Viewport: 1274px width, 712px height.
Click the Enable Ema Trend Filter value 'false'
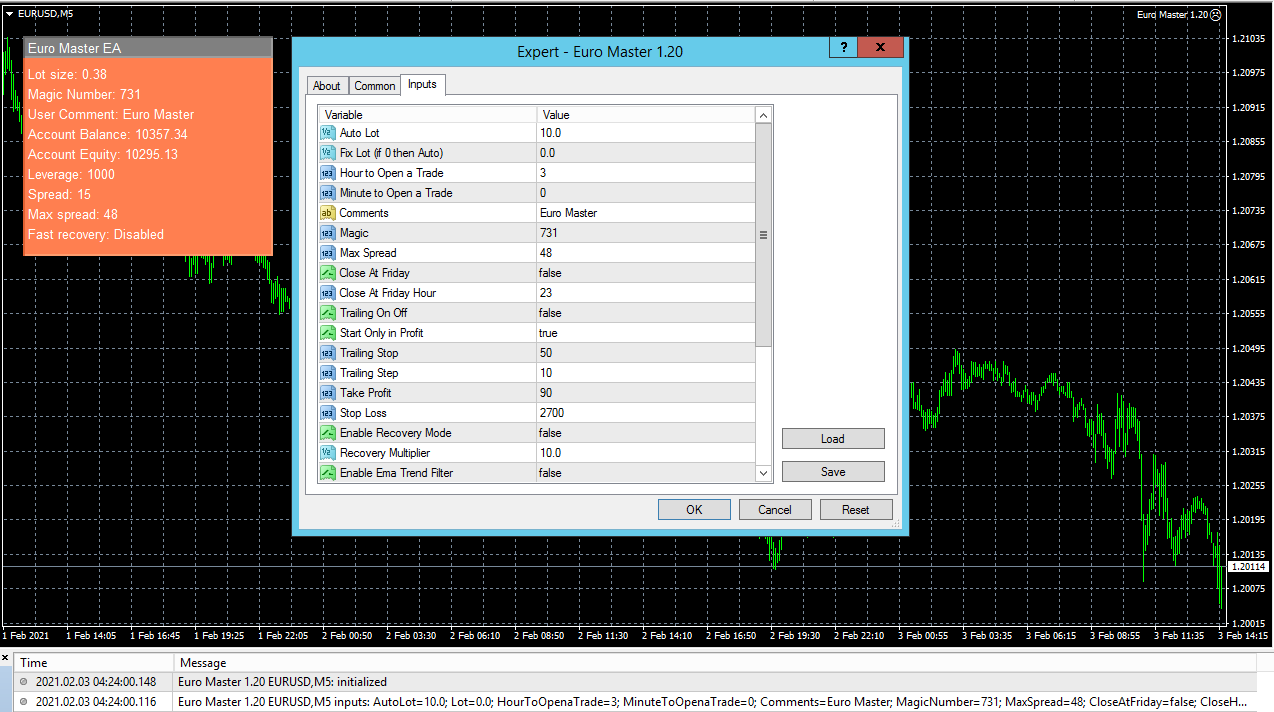550,473
